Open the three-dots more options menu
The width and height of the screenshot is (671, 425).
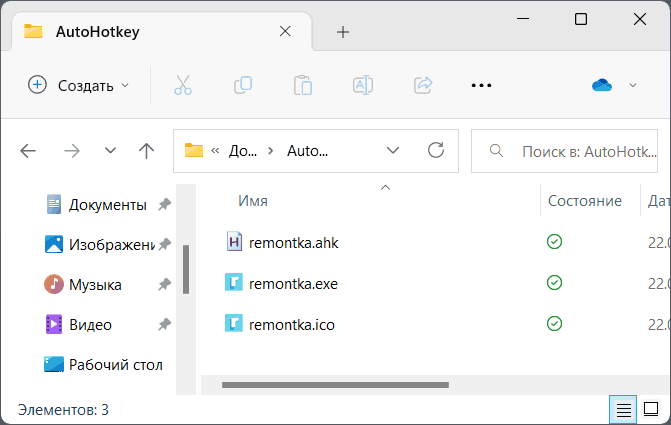481,86
